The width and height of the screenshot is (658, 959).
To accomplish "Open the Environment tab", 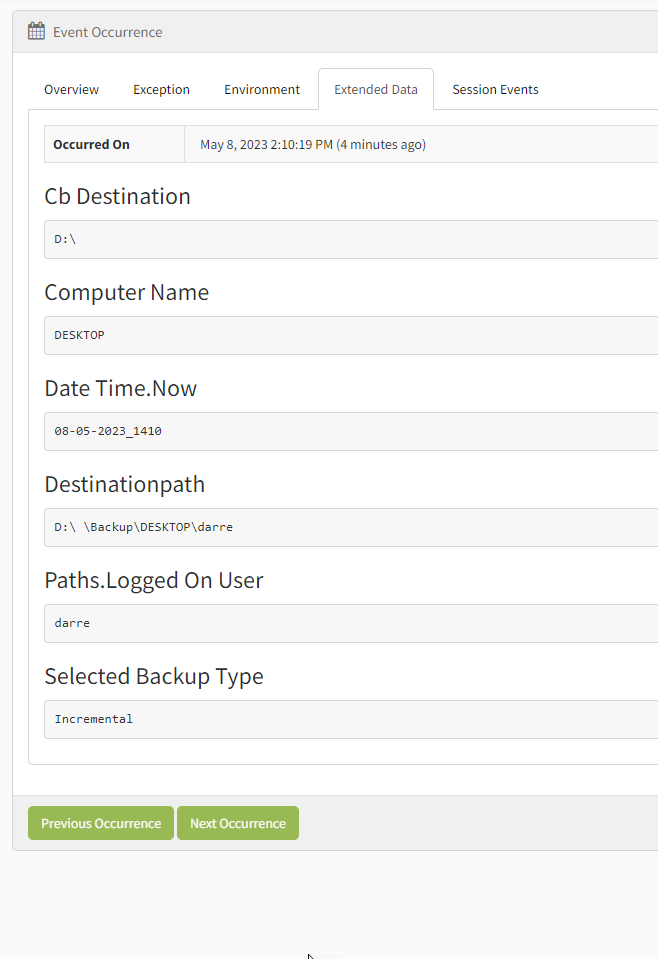I will pyautogui.click(x=262, y=89).
